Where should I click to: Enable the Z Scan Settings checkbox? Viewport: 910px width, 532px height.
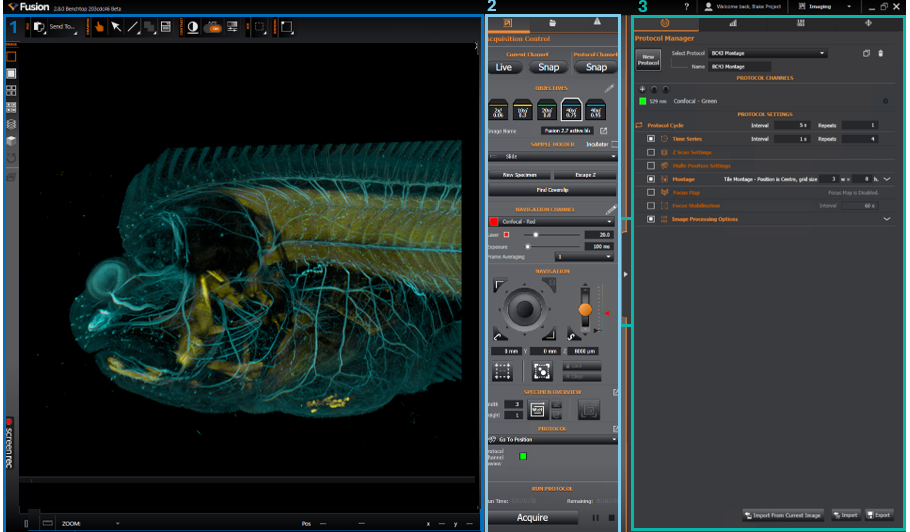coord(651,152)
